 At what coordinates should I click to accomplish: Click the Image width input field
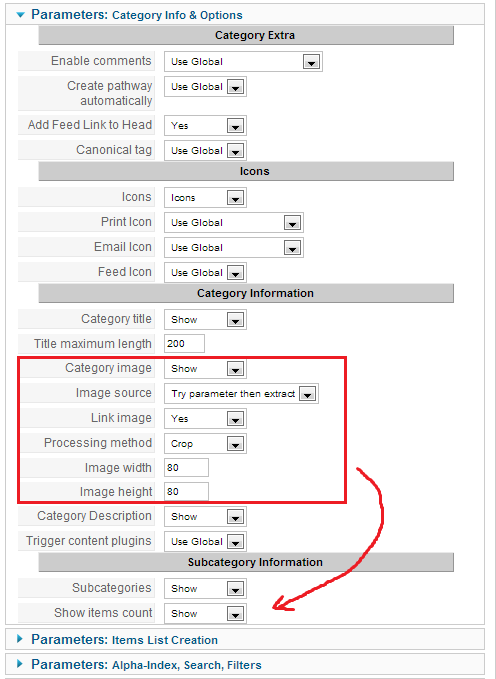pyautogui.click(x=186, y=468)
